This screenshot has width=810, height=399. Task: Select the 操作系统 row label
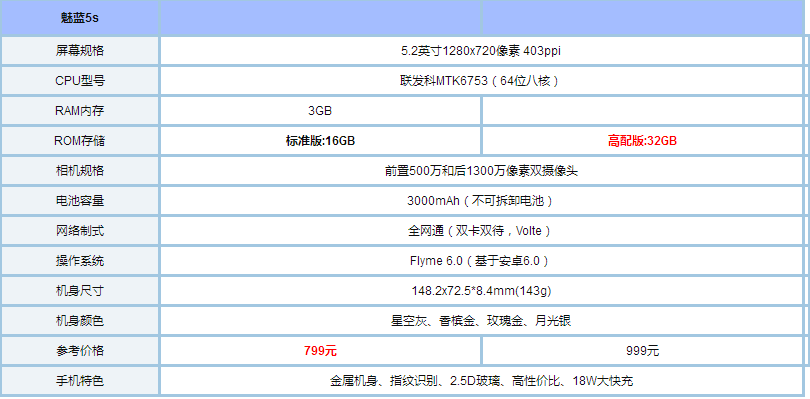click(80, 260)
